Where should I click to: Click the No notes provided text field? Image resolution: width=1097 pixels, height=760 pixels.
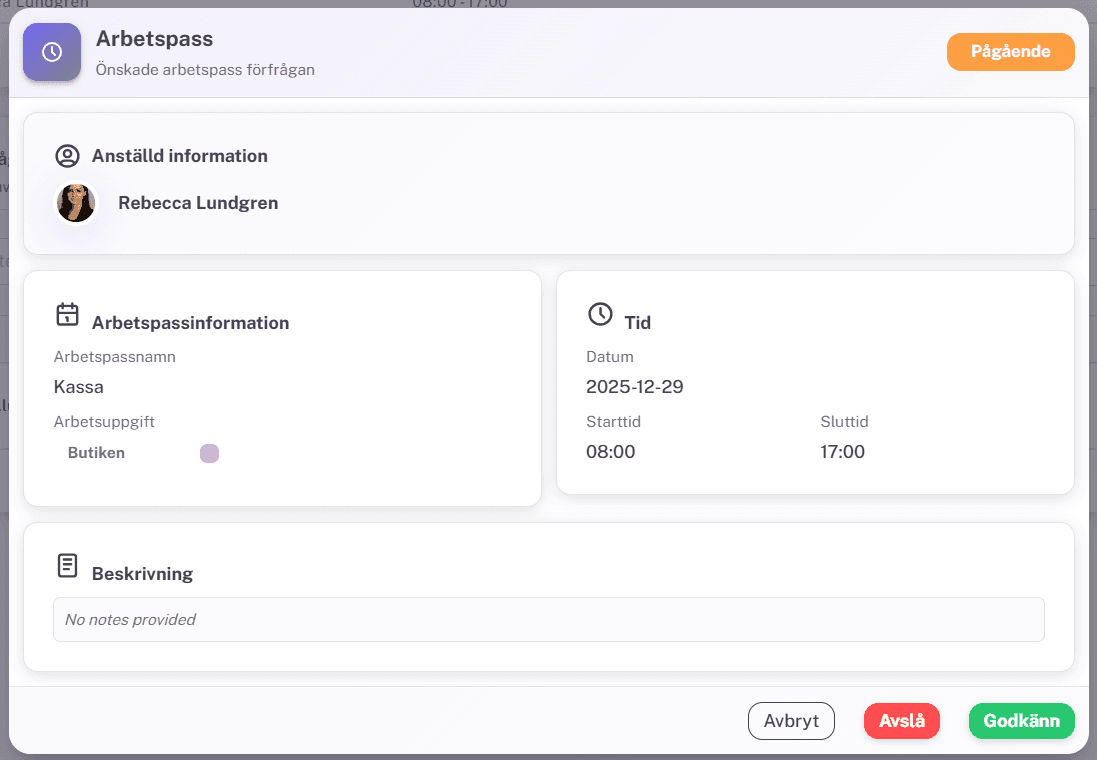tap(548, 620)
